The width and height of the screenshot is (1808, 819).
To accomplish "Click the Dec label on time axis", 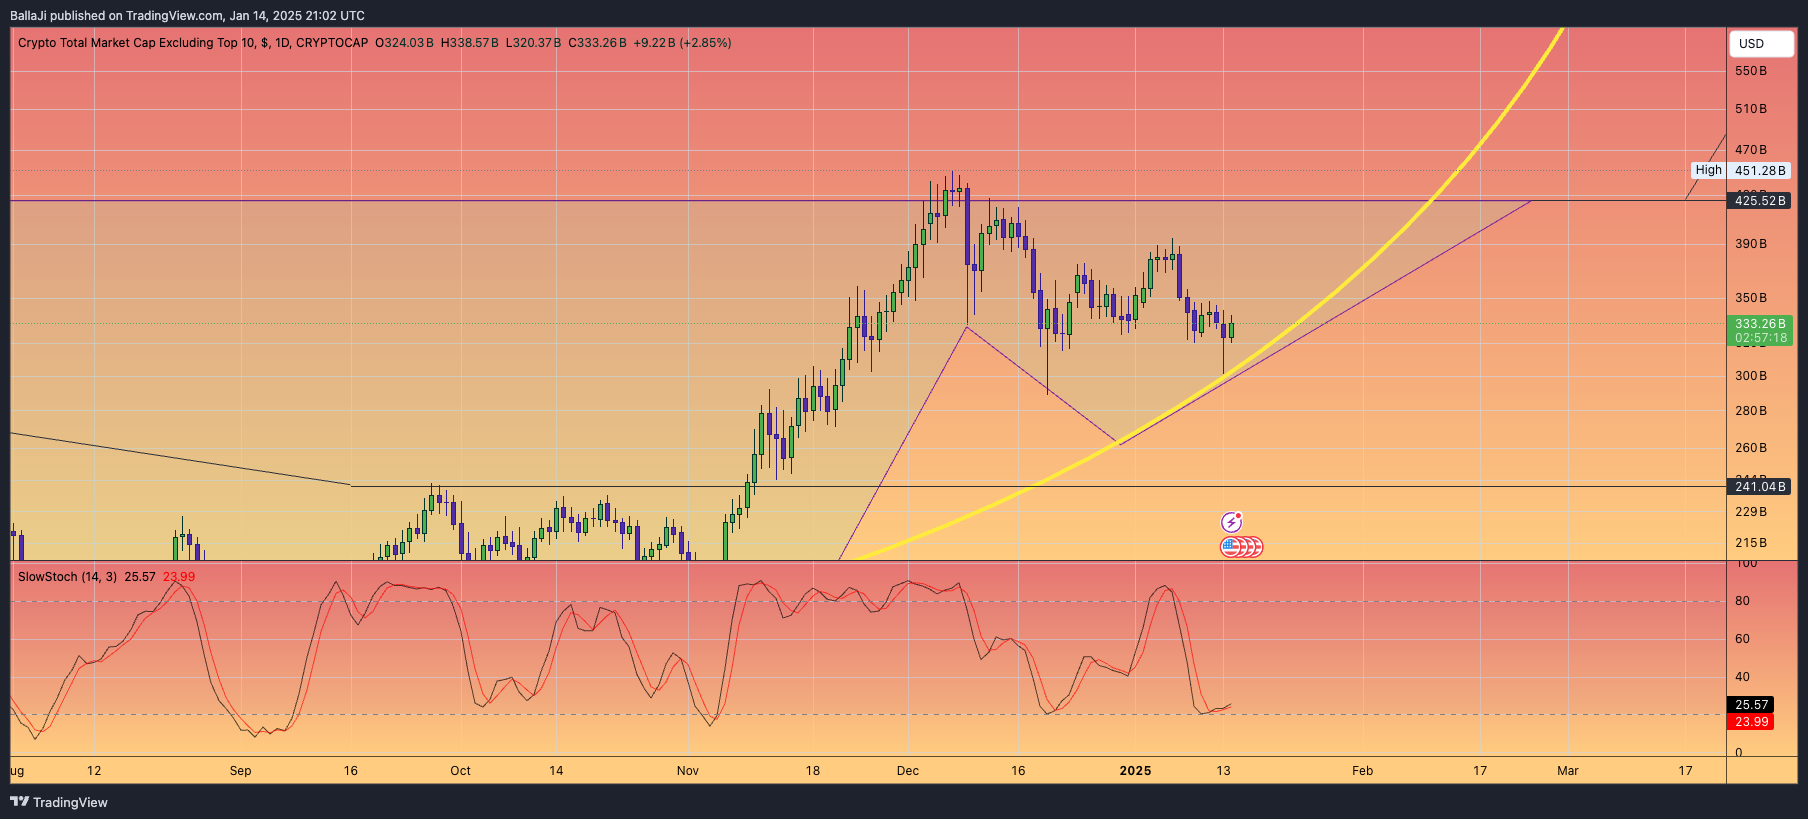I will tap(908, 771).
